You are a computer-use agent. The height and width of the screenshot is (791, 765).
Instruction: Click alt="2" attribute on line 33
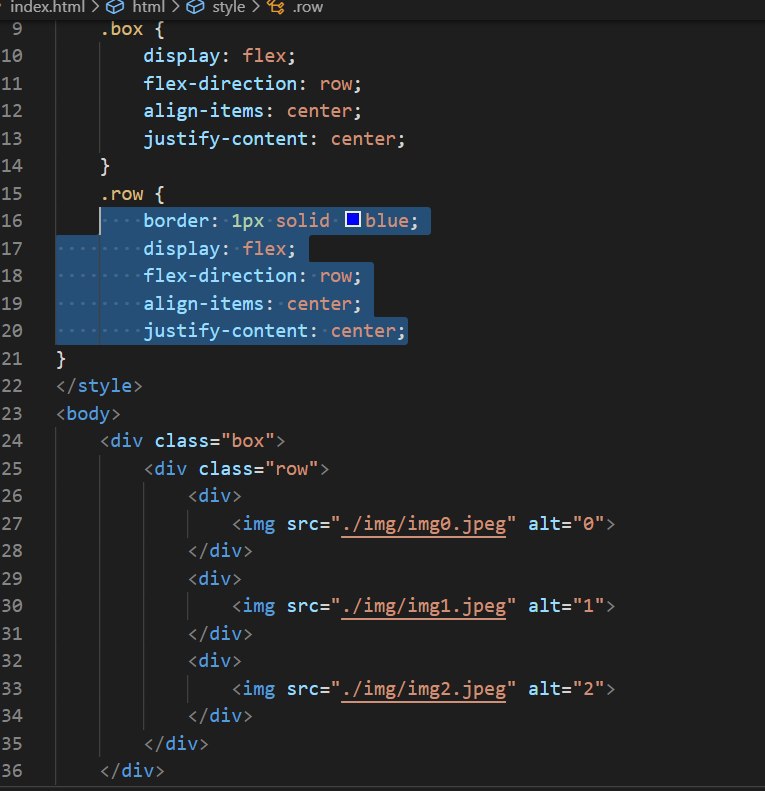566,688
